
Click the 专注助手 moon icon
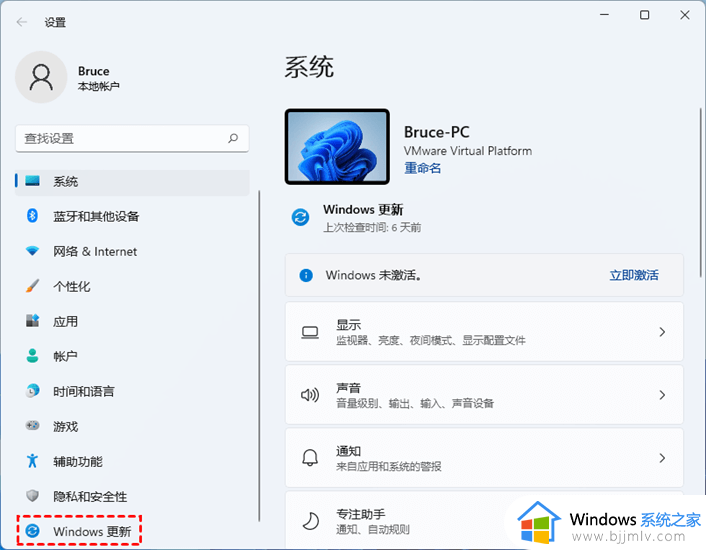[x=310, y=522]
